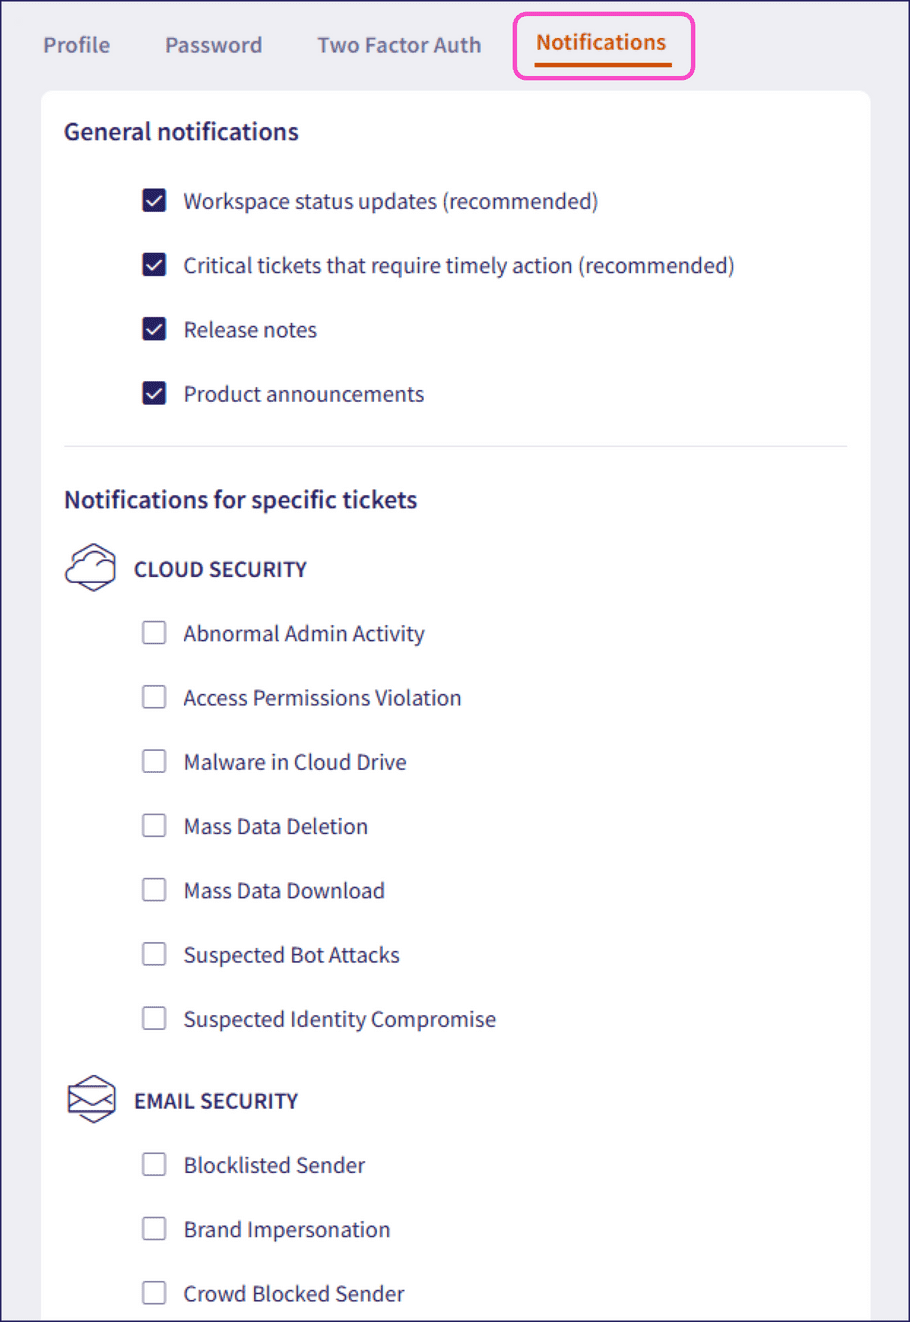
Task: Enable Malware in Cloud Drive alerts
Action: point(154,761)
